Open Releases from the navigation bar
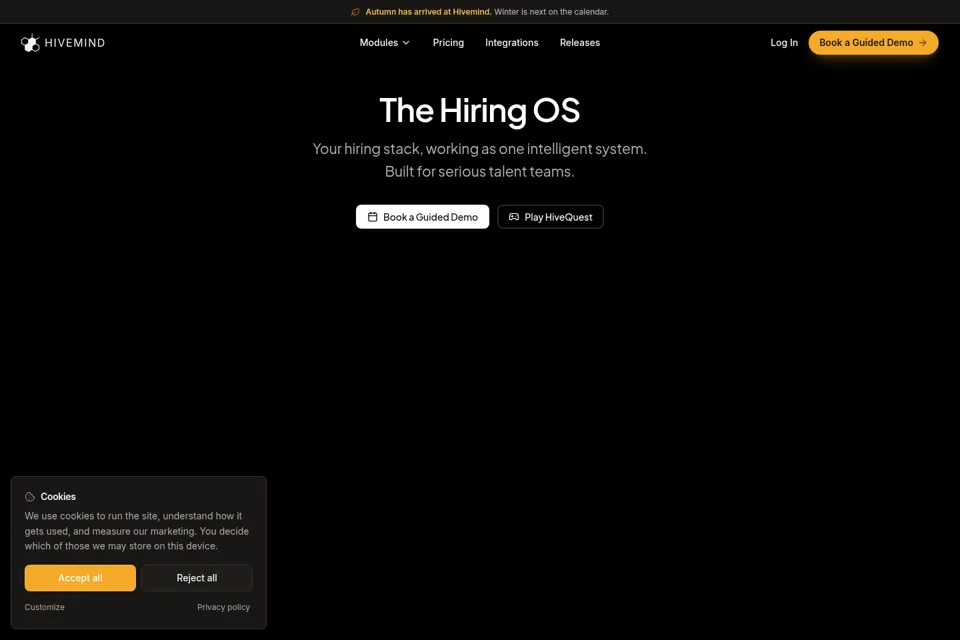Image resolution: width=960 pixels, height=640 pixels. (x=580, y=43)
